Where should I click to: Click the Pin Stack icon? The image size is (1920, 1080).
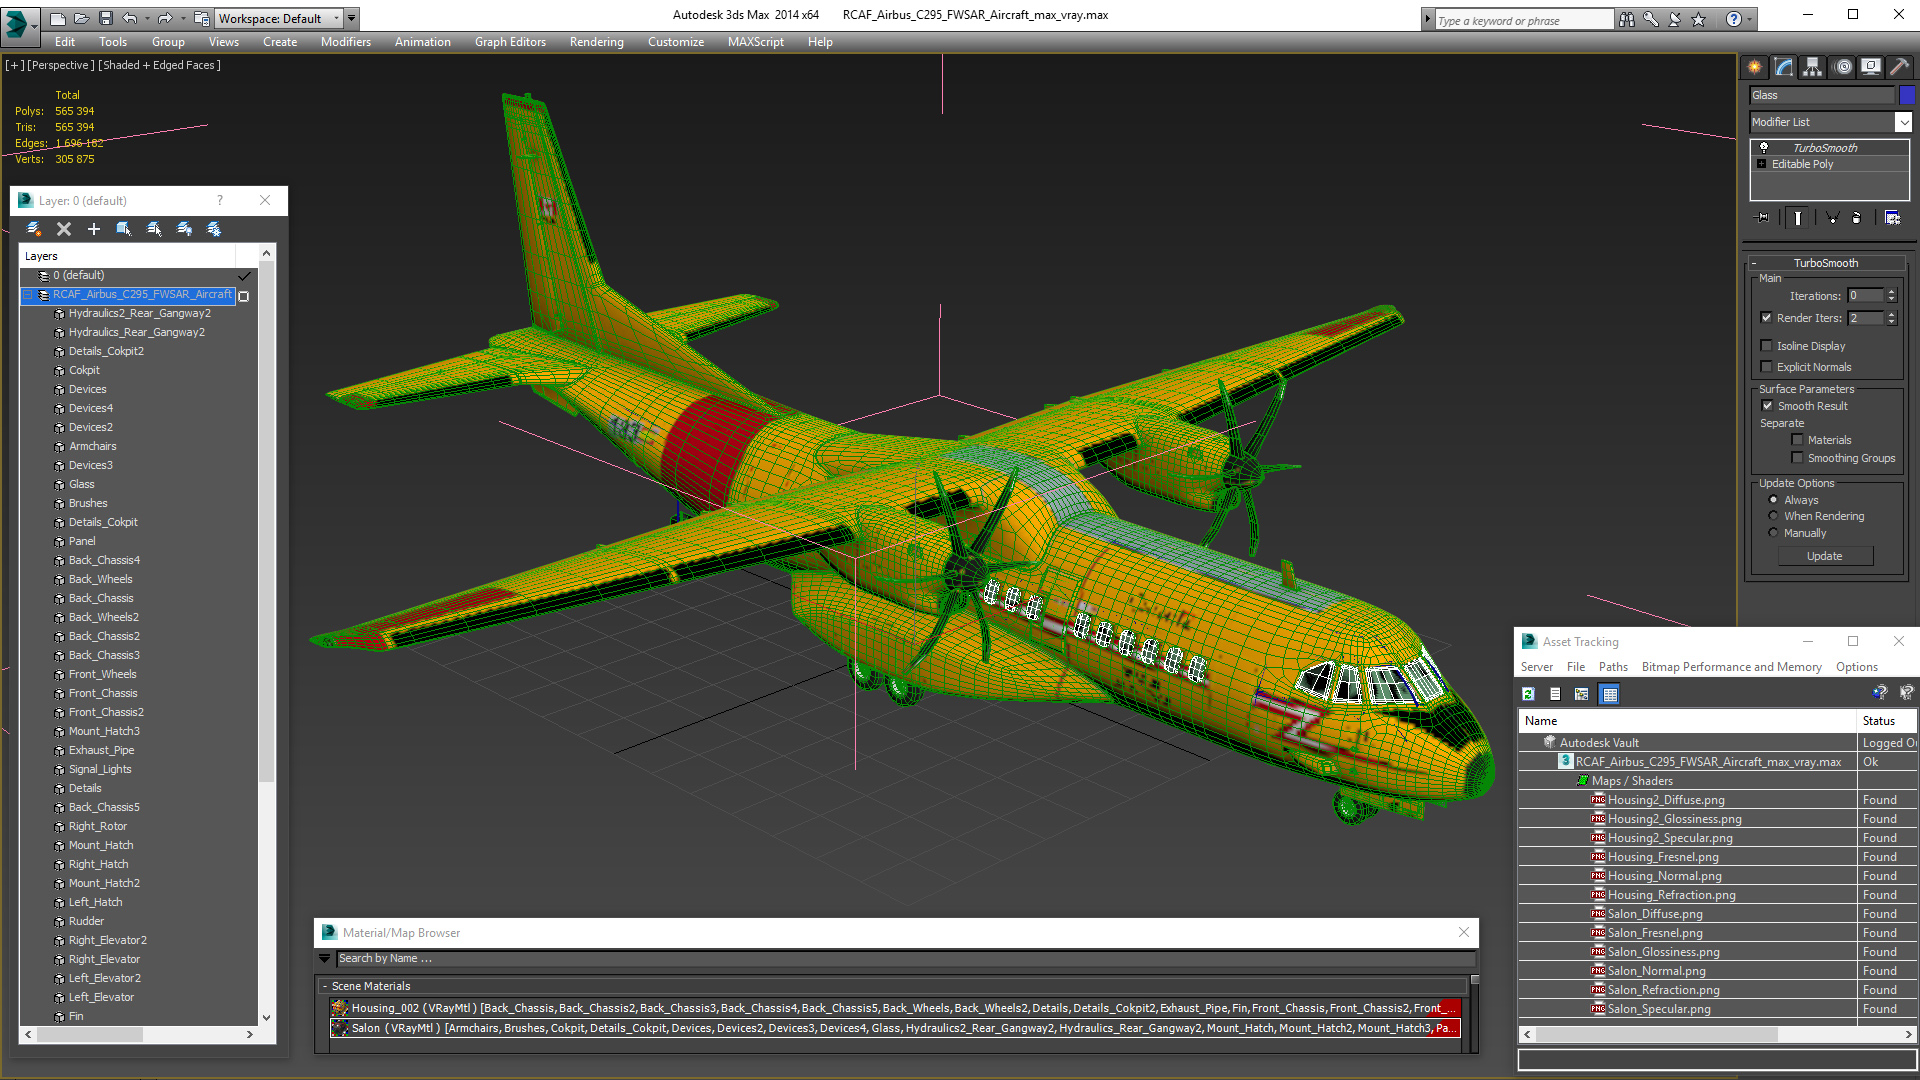pyautogui.click(x=1762, y=217)
